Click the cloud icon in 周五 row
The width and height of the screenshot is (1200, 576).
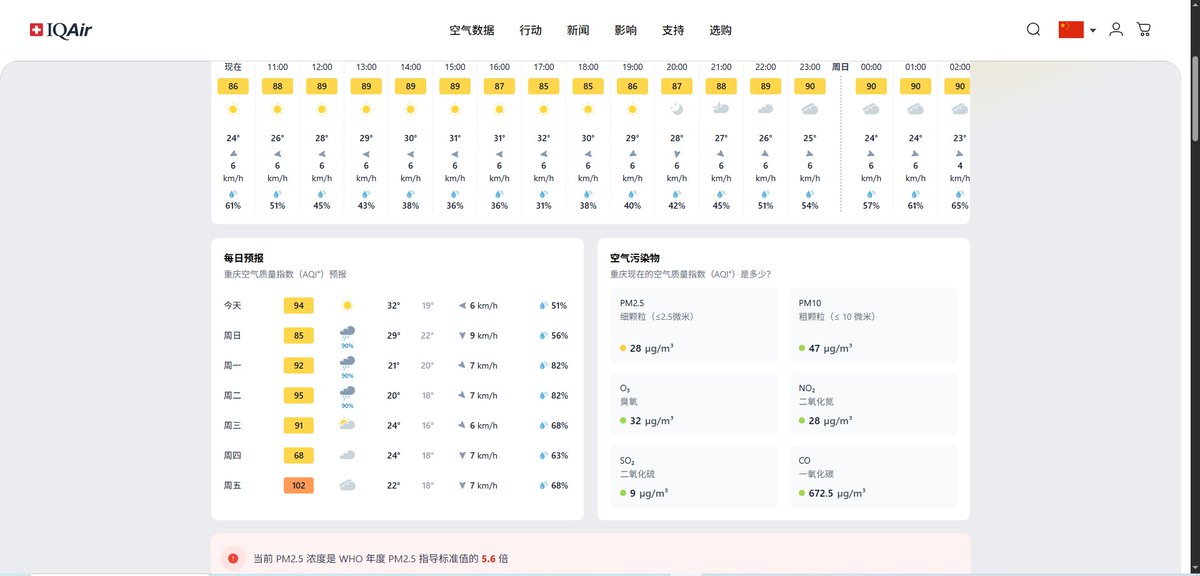click(347, 485)
